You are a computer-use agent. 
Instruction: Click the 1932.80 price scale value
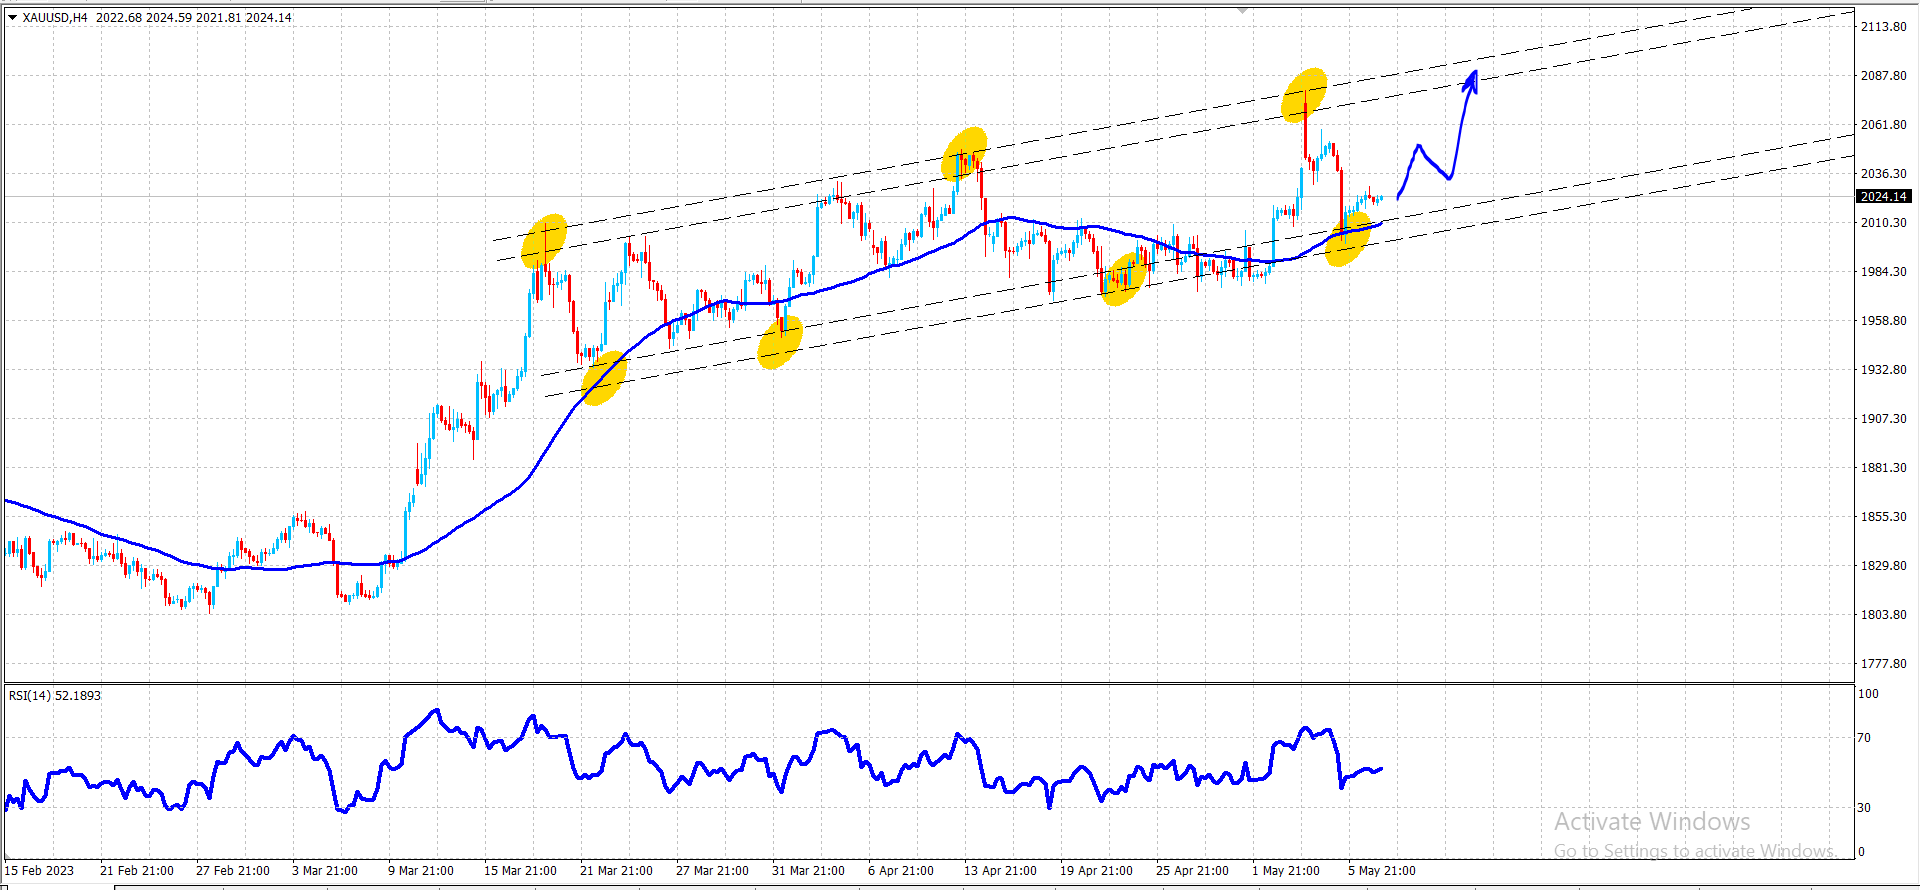coord(1884,370)
